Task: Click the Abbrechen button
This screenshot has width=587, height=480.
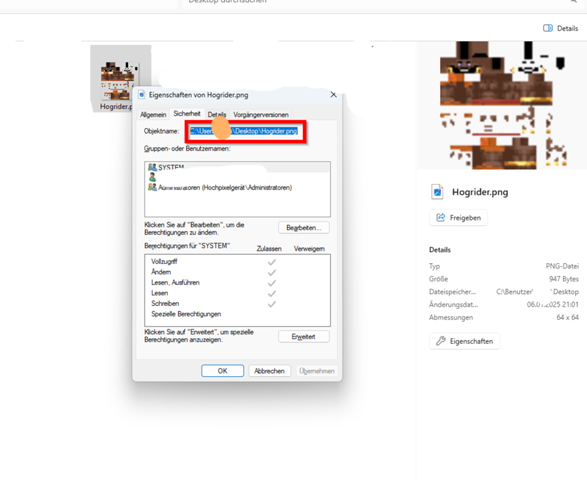Action: tap(269, 371)
